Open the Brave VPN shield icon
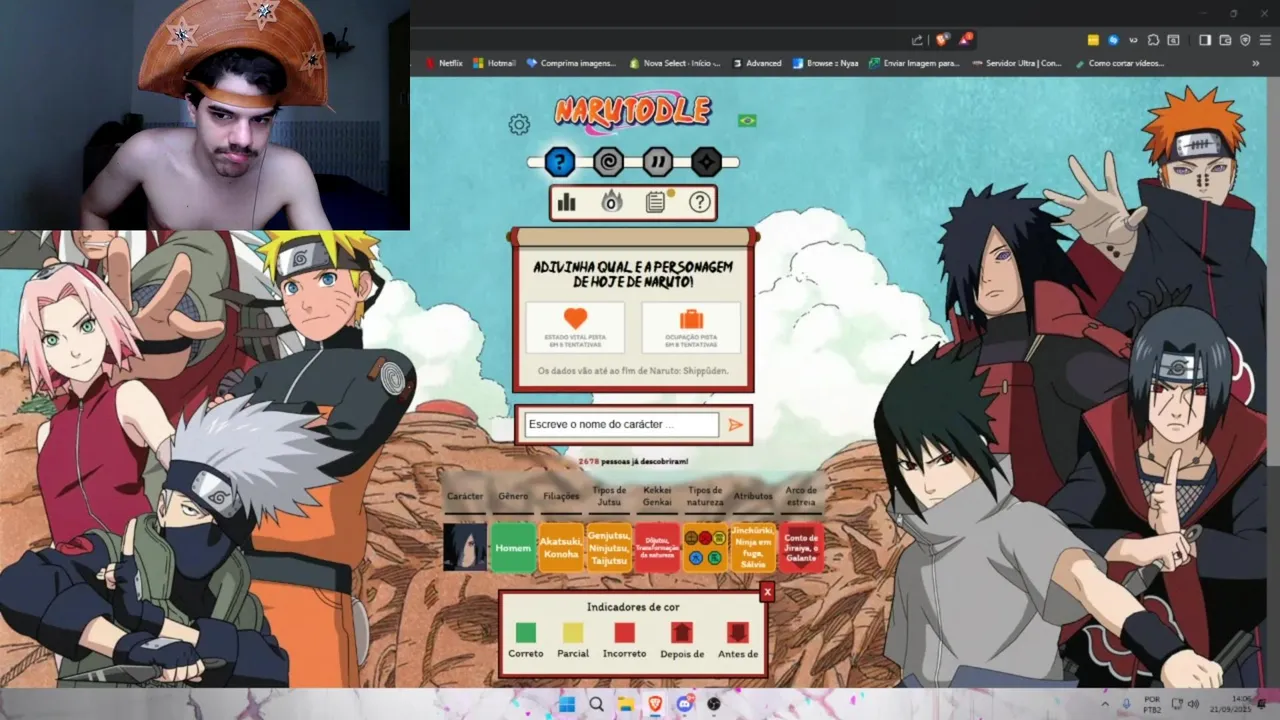The image size is (1280, 720). click(x=1245, y=40)
